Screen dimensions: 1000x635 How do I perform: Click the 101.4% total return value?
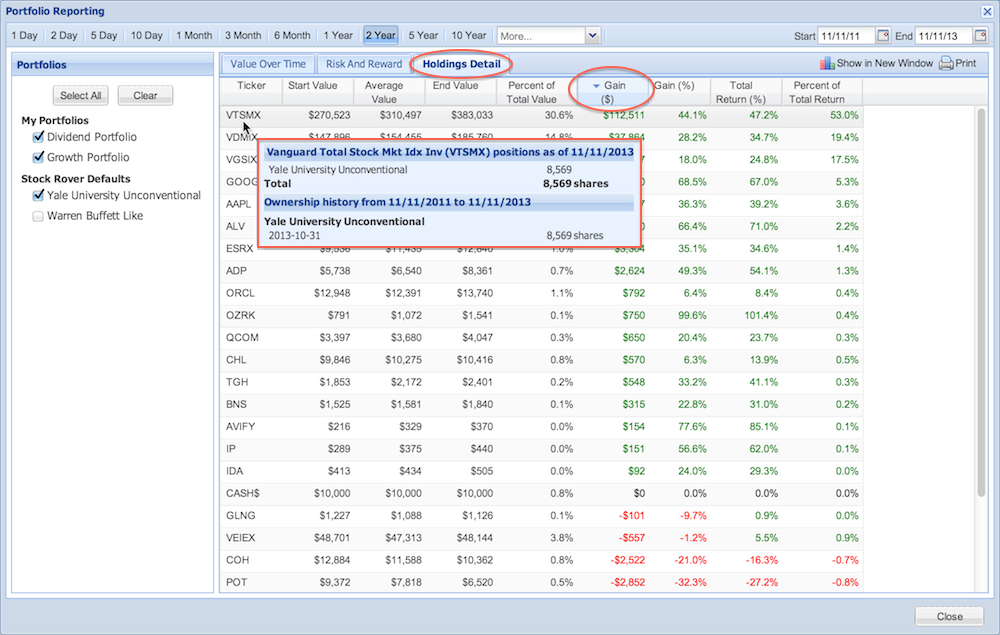(x=761, y=316)
